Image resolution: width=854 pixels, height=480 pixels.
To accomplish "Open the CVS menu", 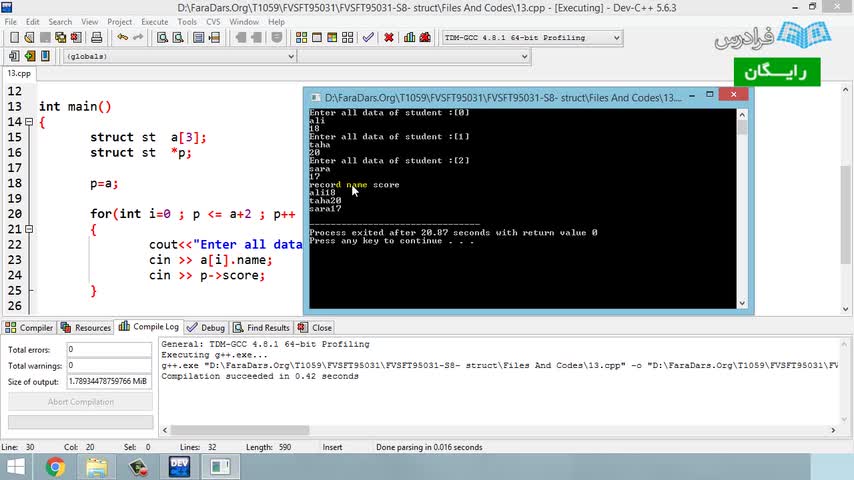I will 213,22.
